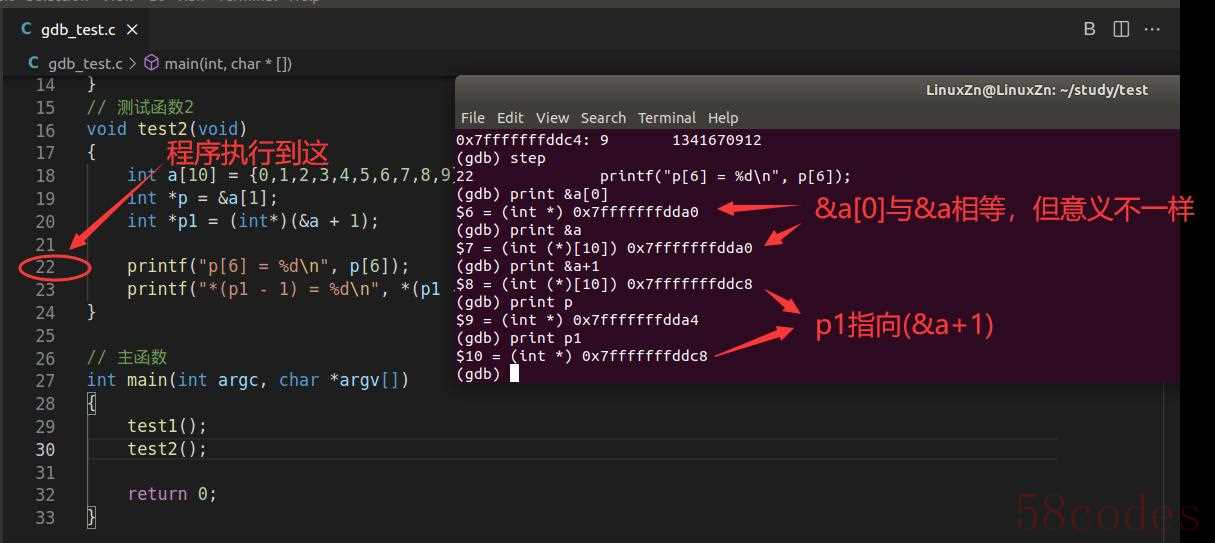
Task: Click the code line 'int *p = &a[1];'
Action: (202, 198)
